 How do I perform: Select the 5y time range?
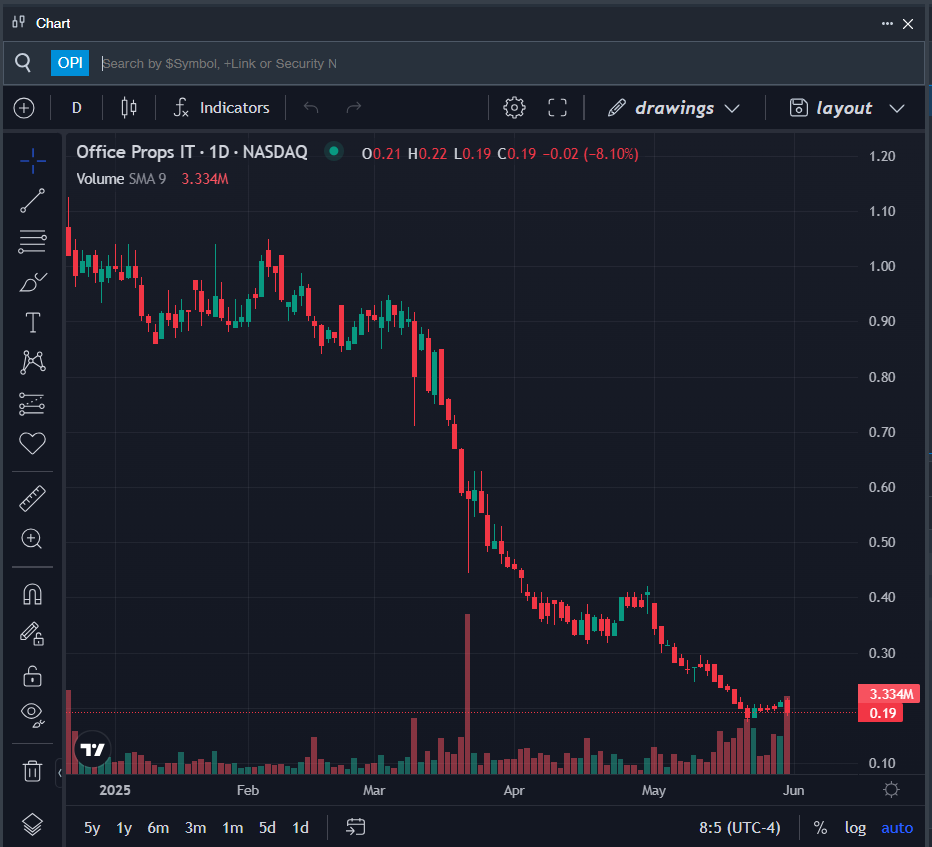click(92, 827)
